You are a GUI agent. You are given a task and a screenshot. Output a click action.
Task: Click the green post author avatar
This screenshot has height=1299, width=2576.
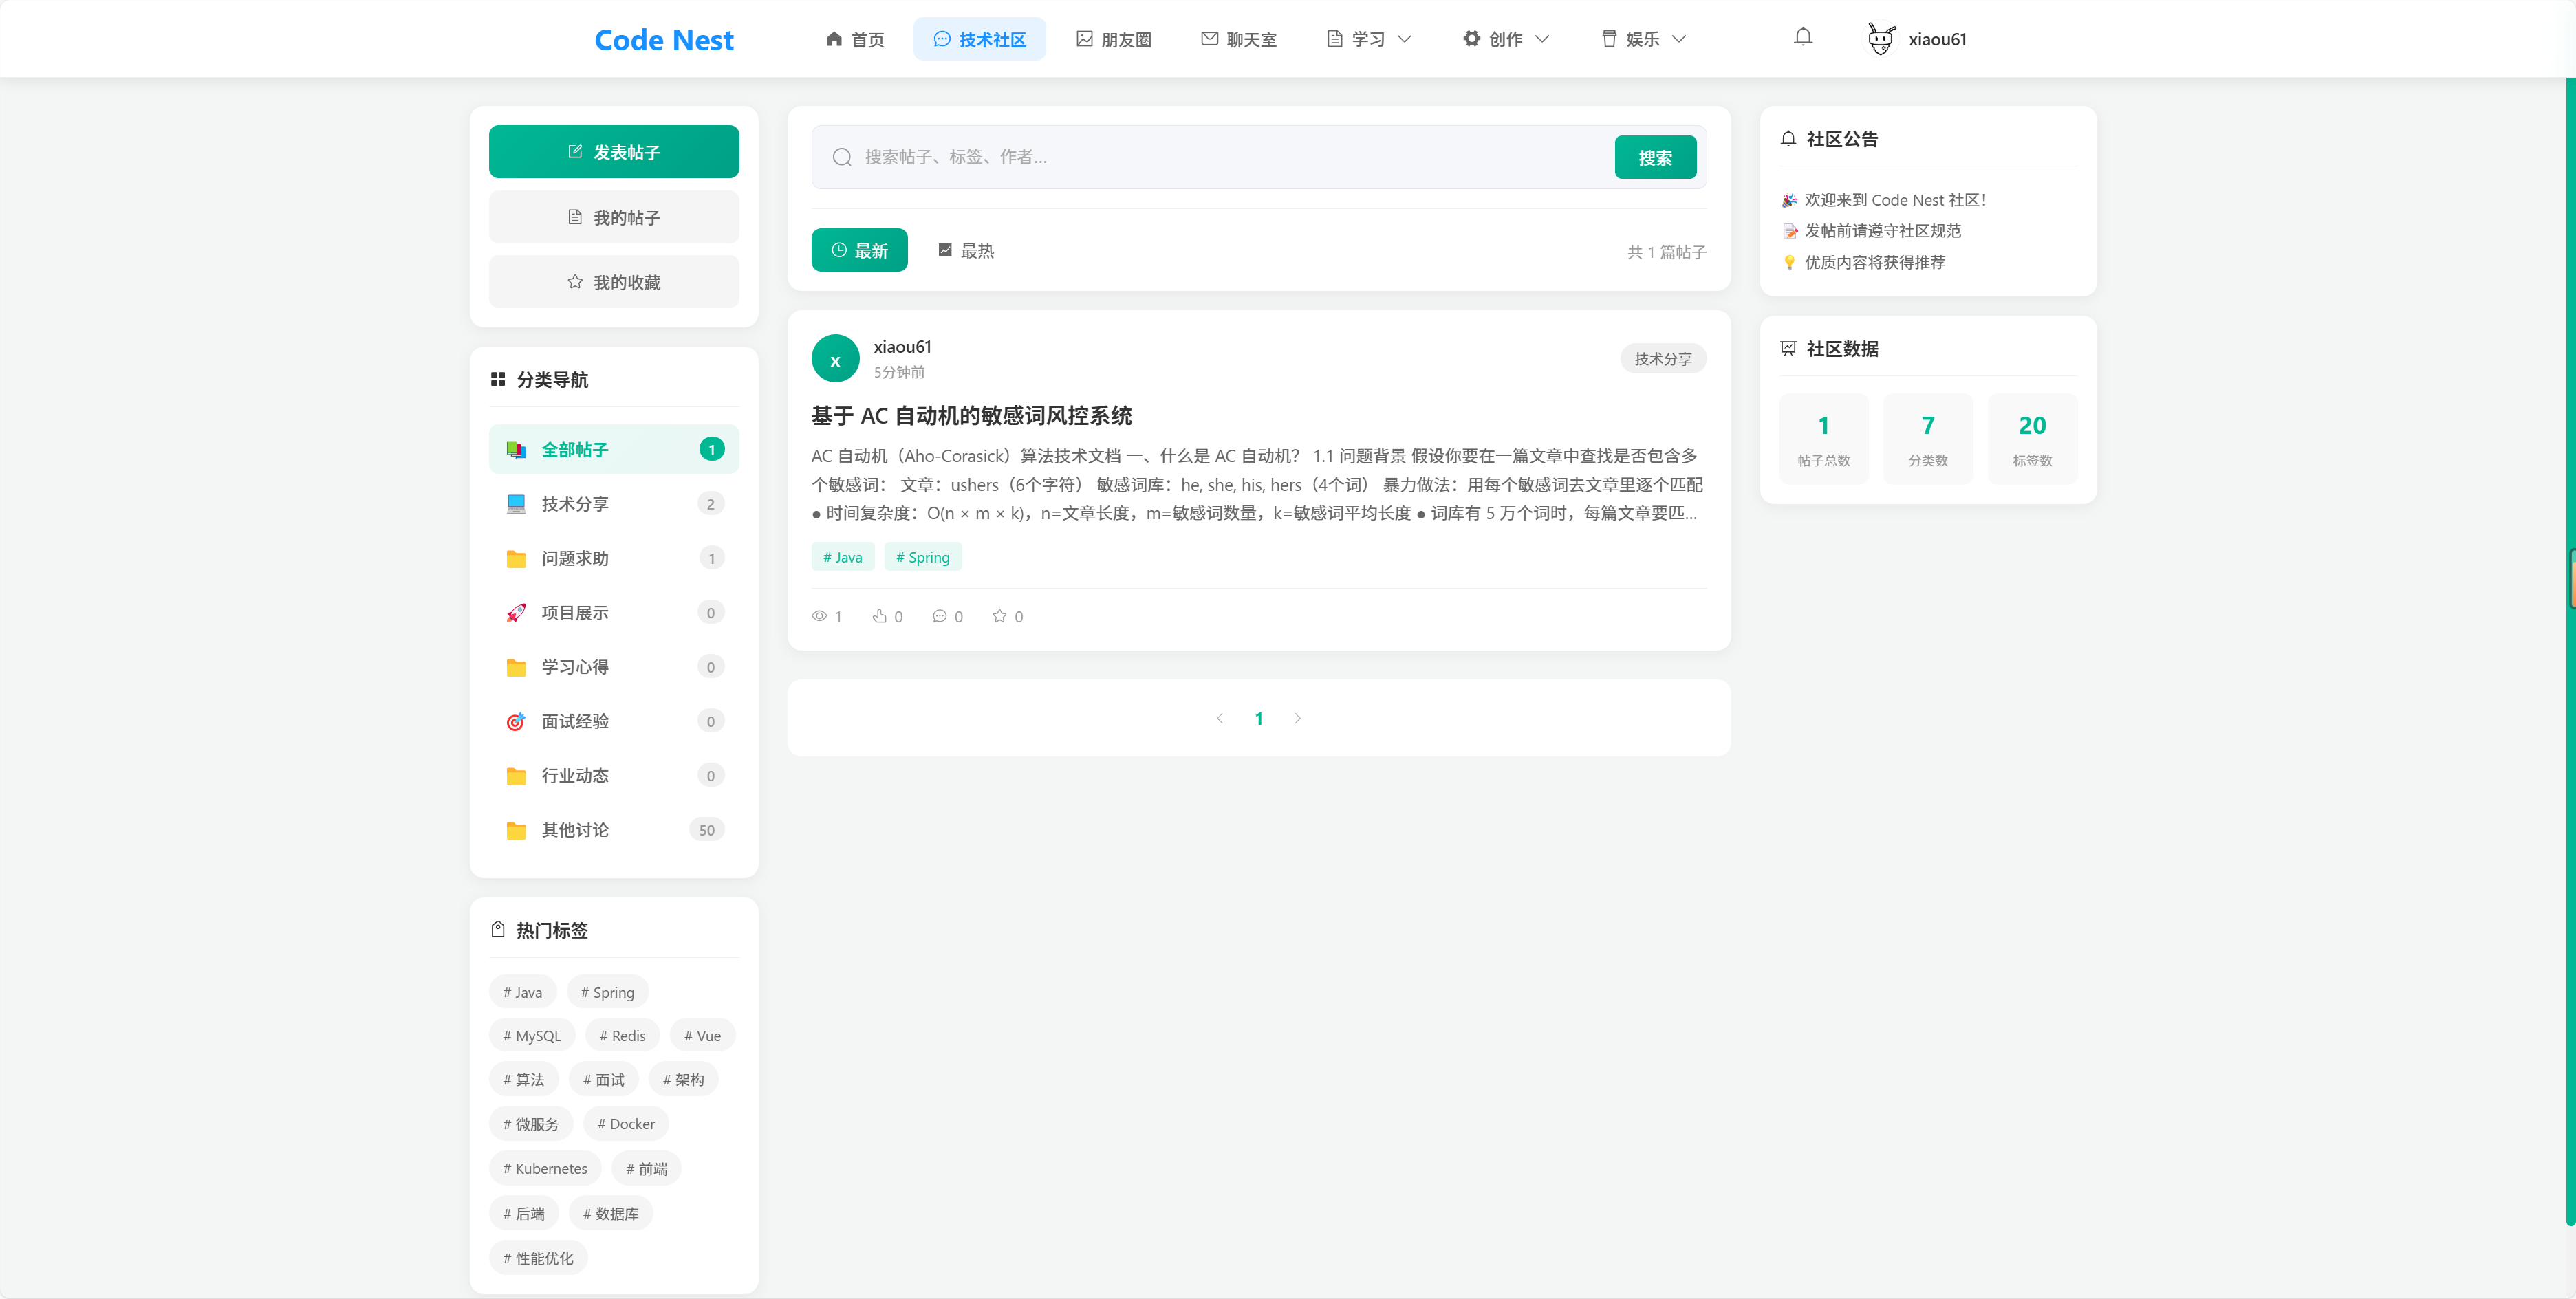tap(835, 359)
